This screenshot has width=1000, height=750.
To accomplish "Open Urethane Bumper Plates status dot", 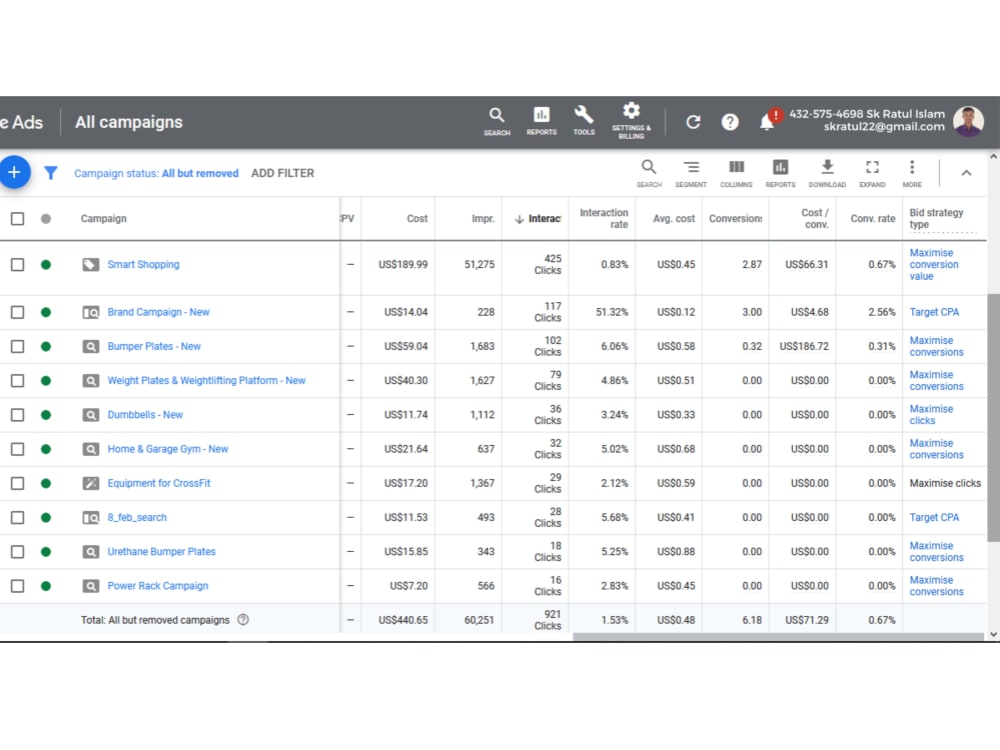I will click(46, 552).
